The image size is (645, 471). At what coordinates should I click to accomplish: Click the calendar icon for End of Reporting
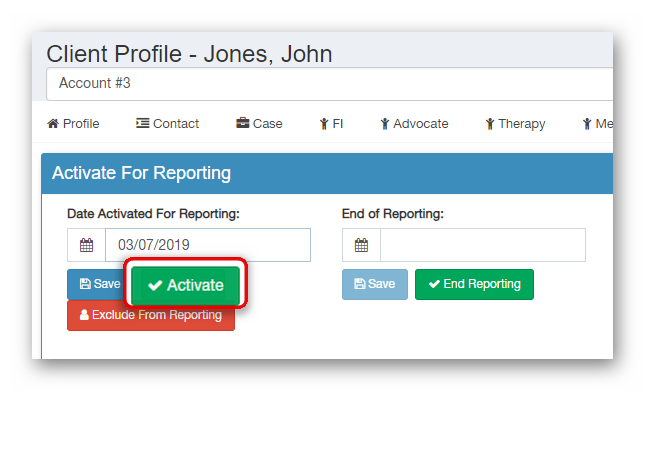[x=361, y=245]
